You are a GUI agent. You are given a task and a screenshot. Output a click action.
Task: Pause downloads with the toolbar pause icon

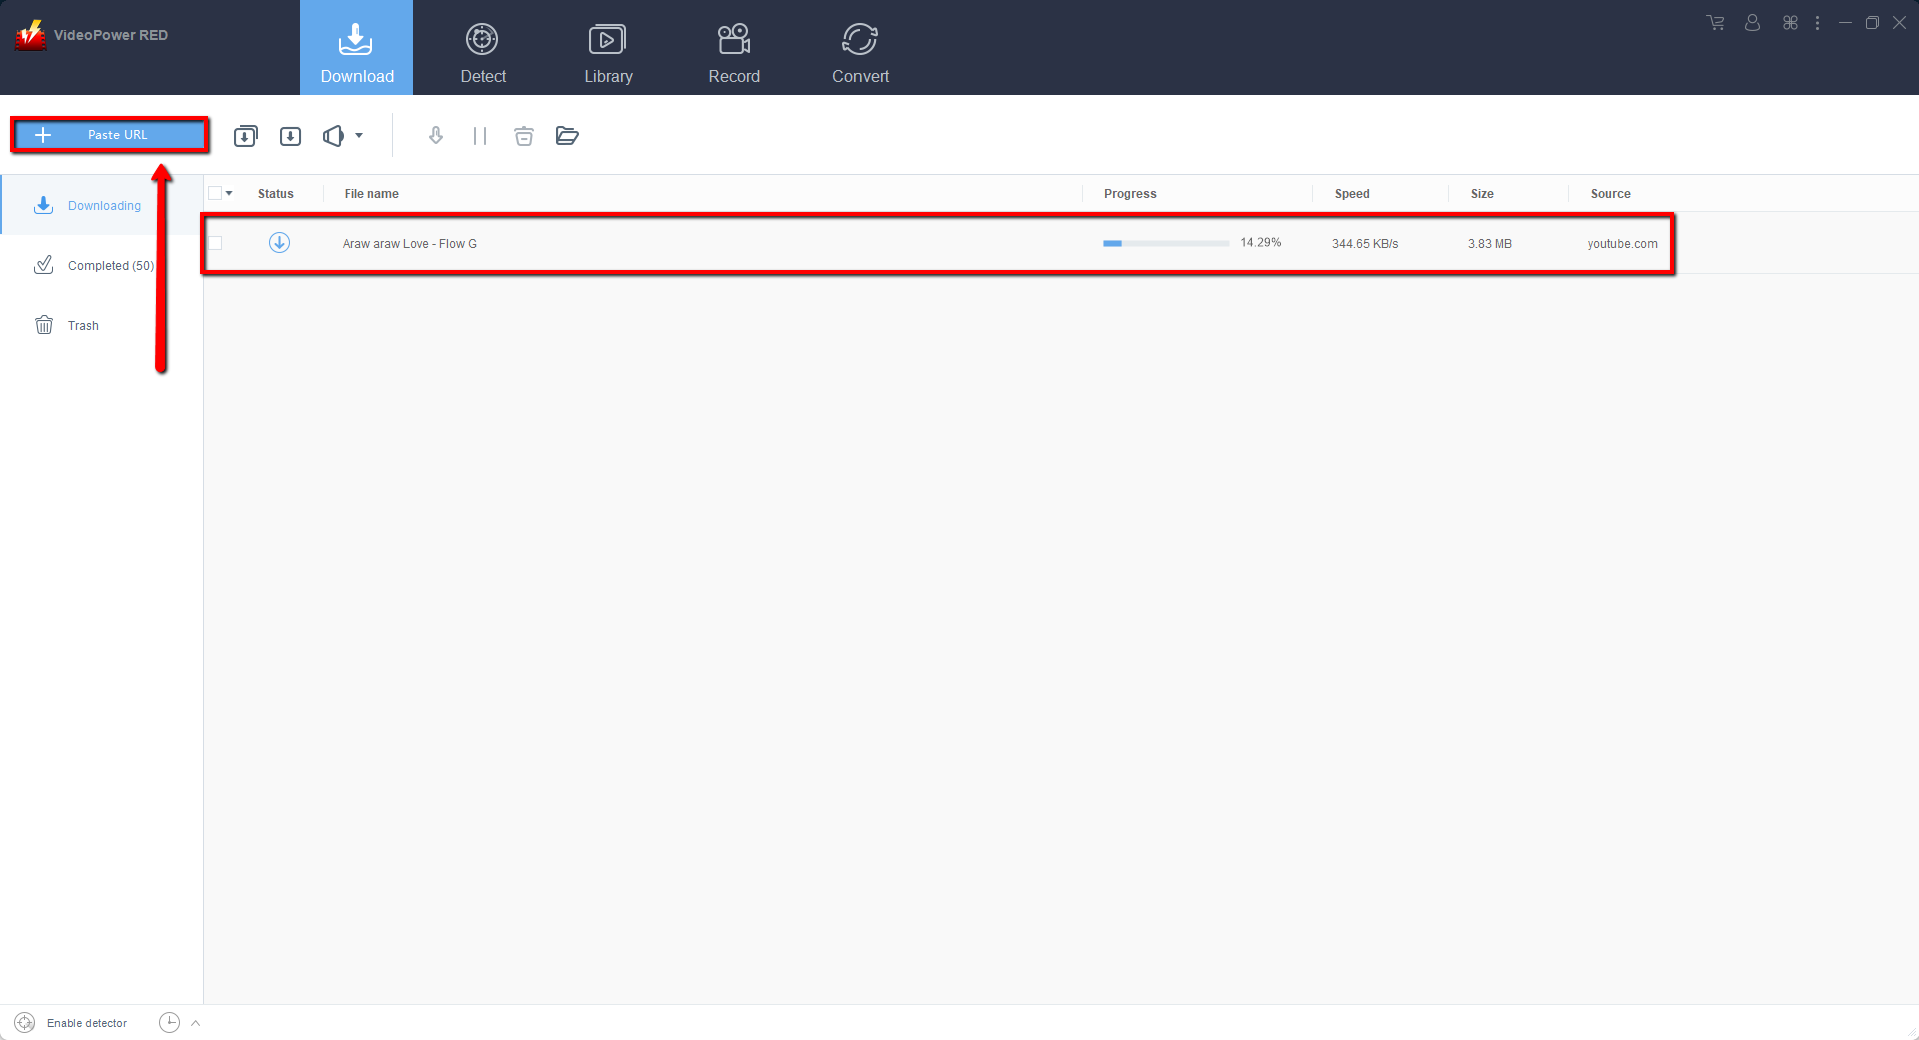point(480,136)
